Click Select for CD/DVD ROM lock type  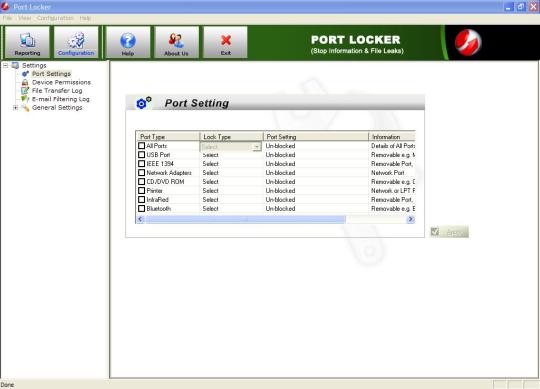tap(210, 182)
